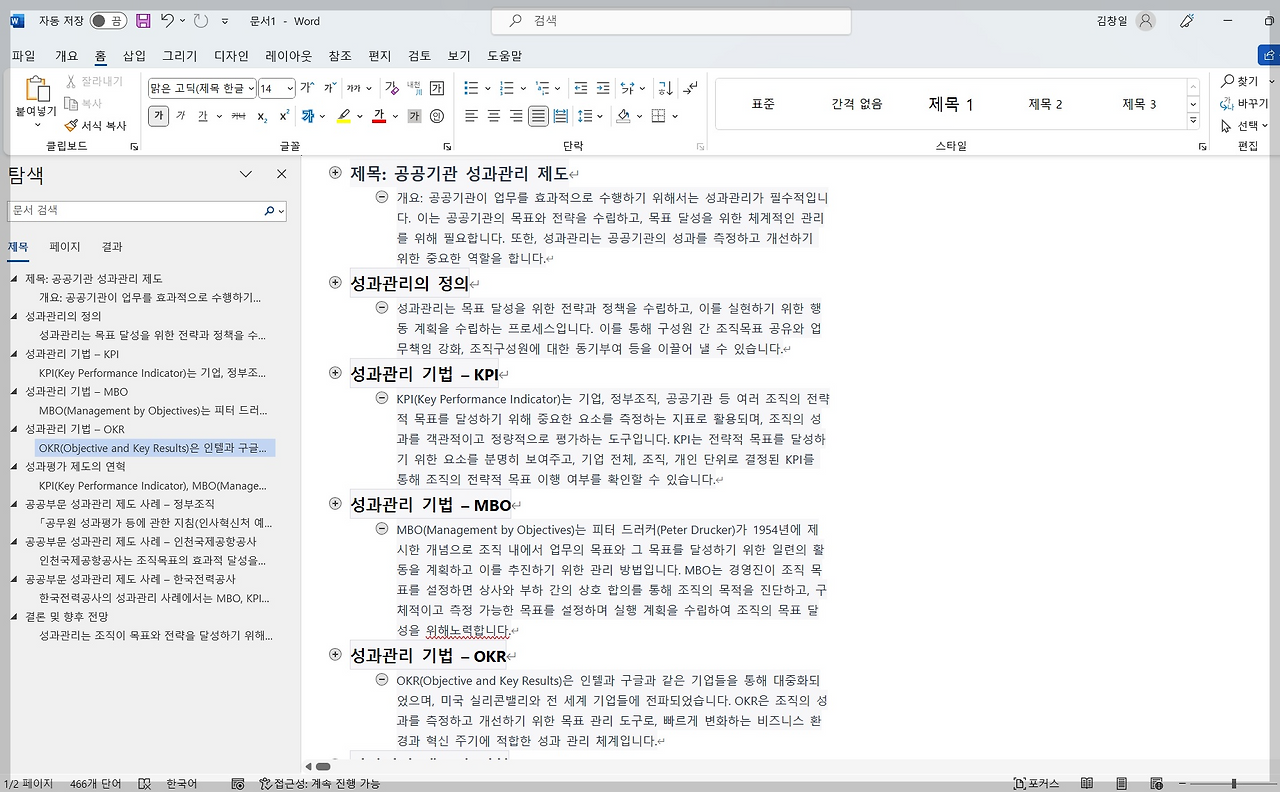Decrease paragraph indent
The height and width of the screenshot is (792, 1280).
[x=581, y=88]
